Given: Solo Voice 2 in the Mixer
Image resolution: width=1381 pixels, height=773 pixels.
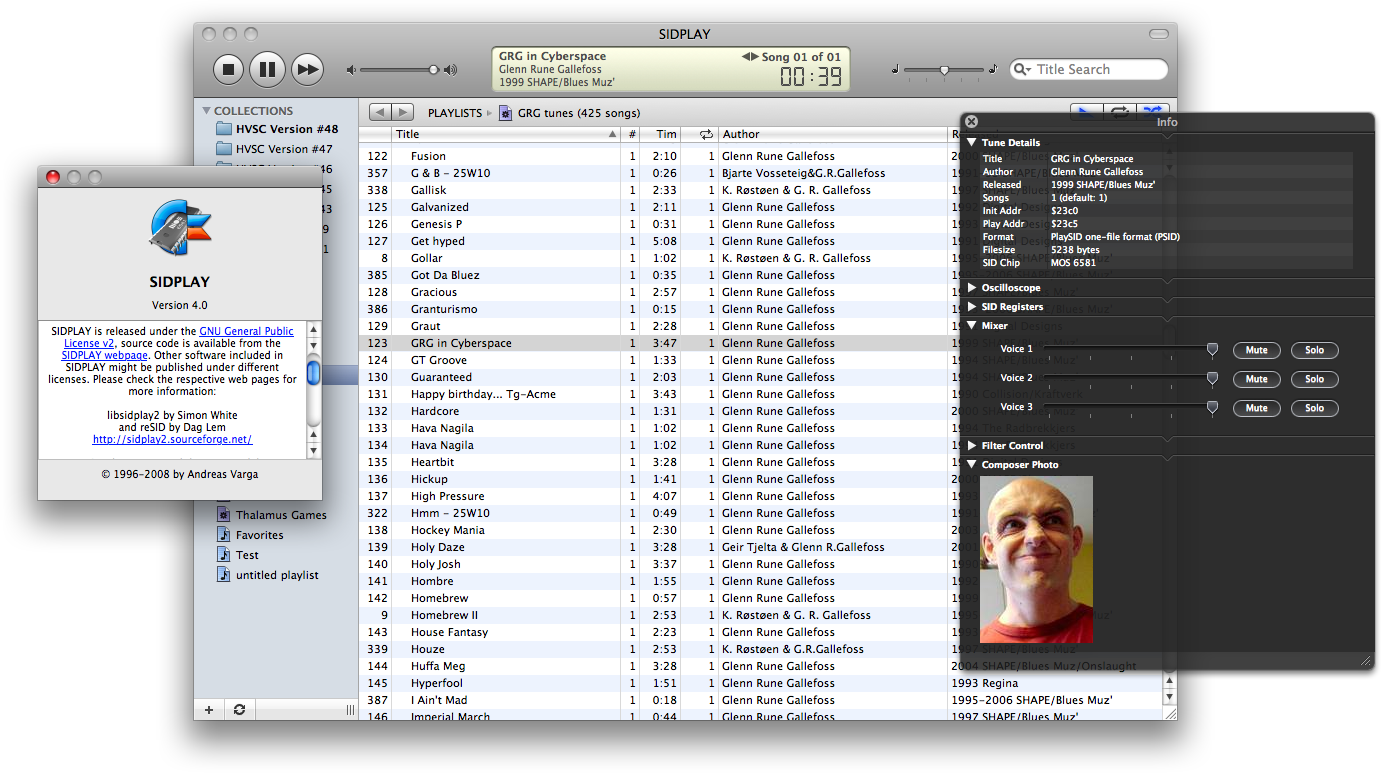Looking at the screenshot, I should (1314, 379).
